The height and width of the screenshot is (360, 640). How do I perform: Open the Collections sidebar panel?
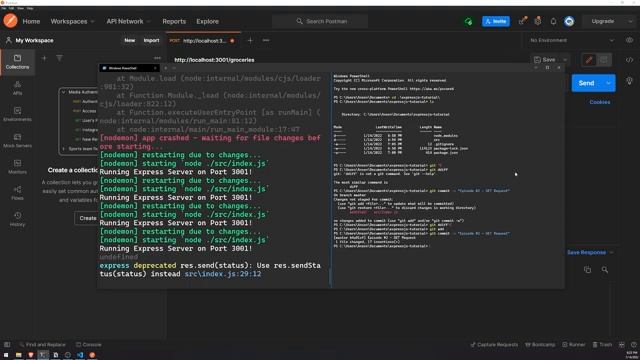(x=17, y=62)
